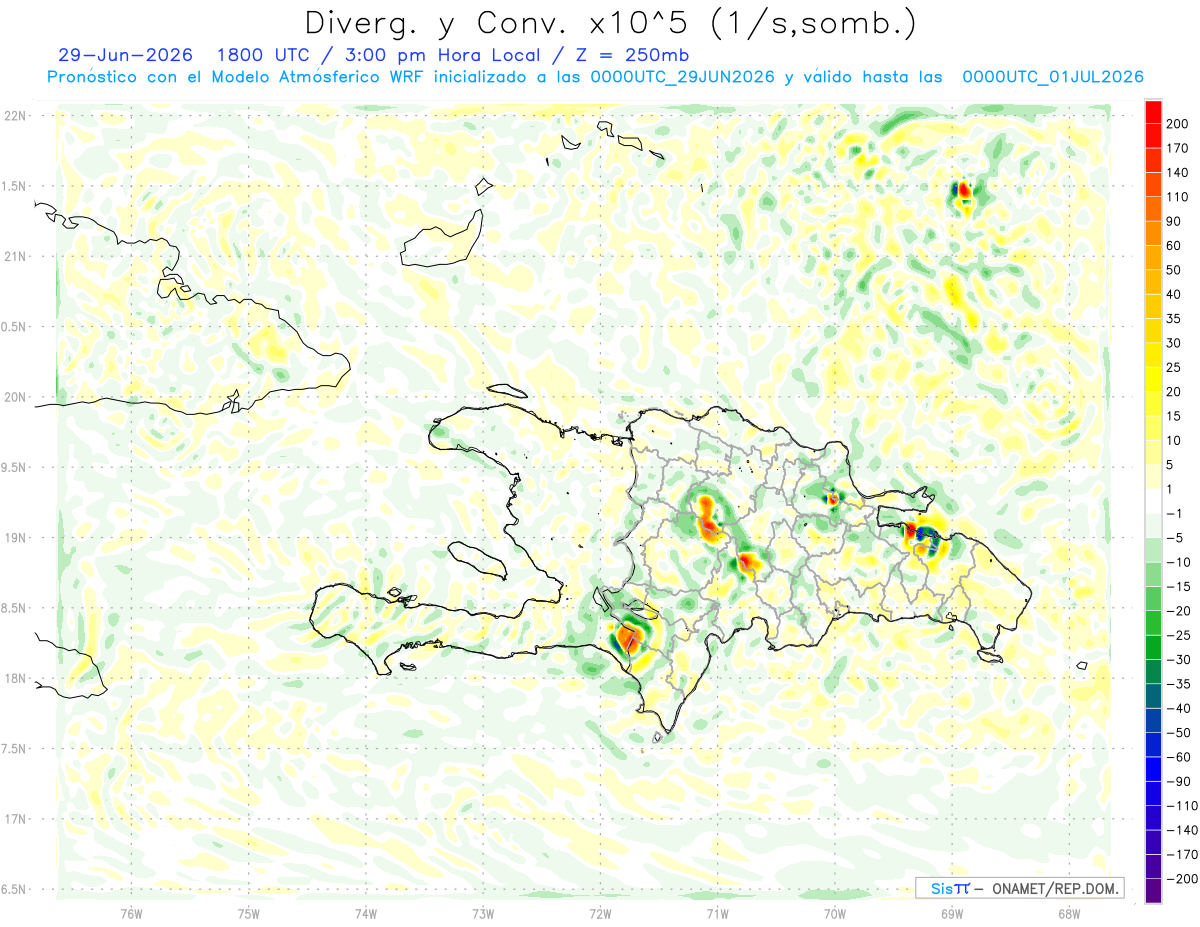1200x927 pixels.
Task: Click the colorbar value '-20'
Action: coord(1180,611)
